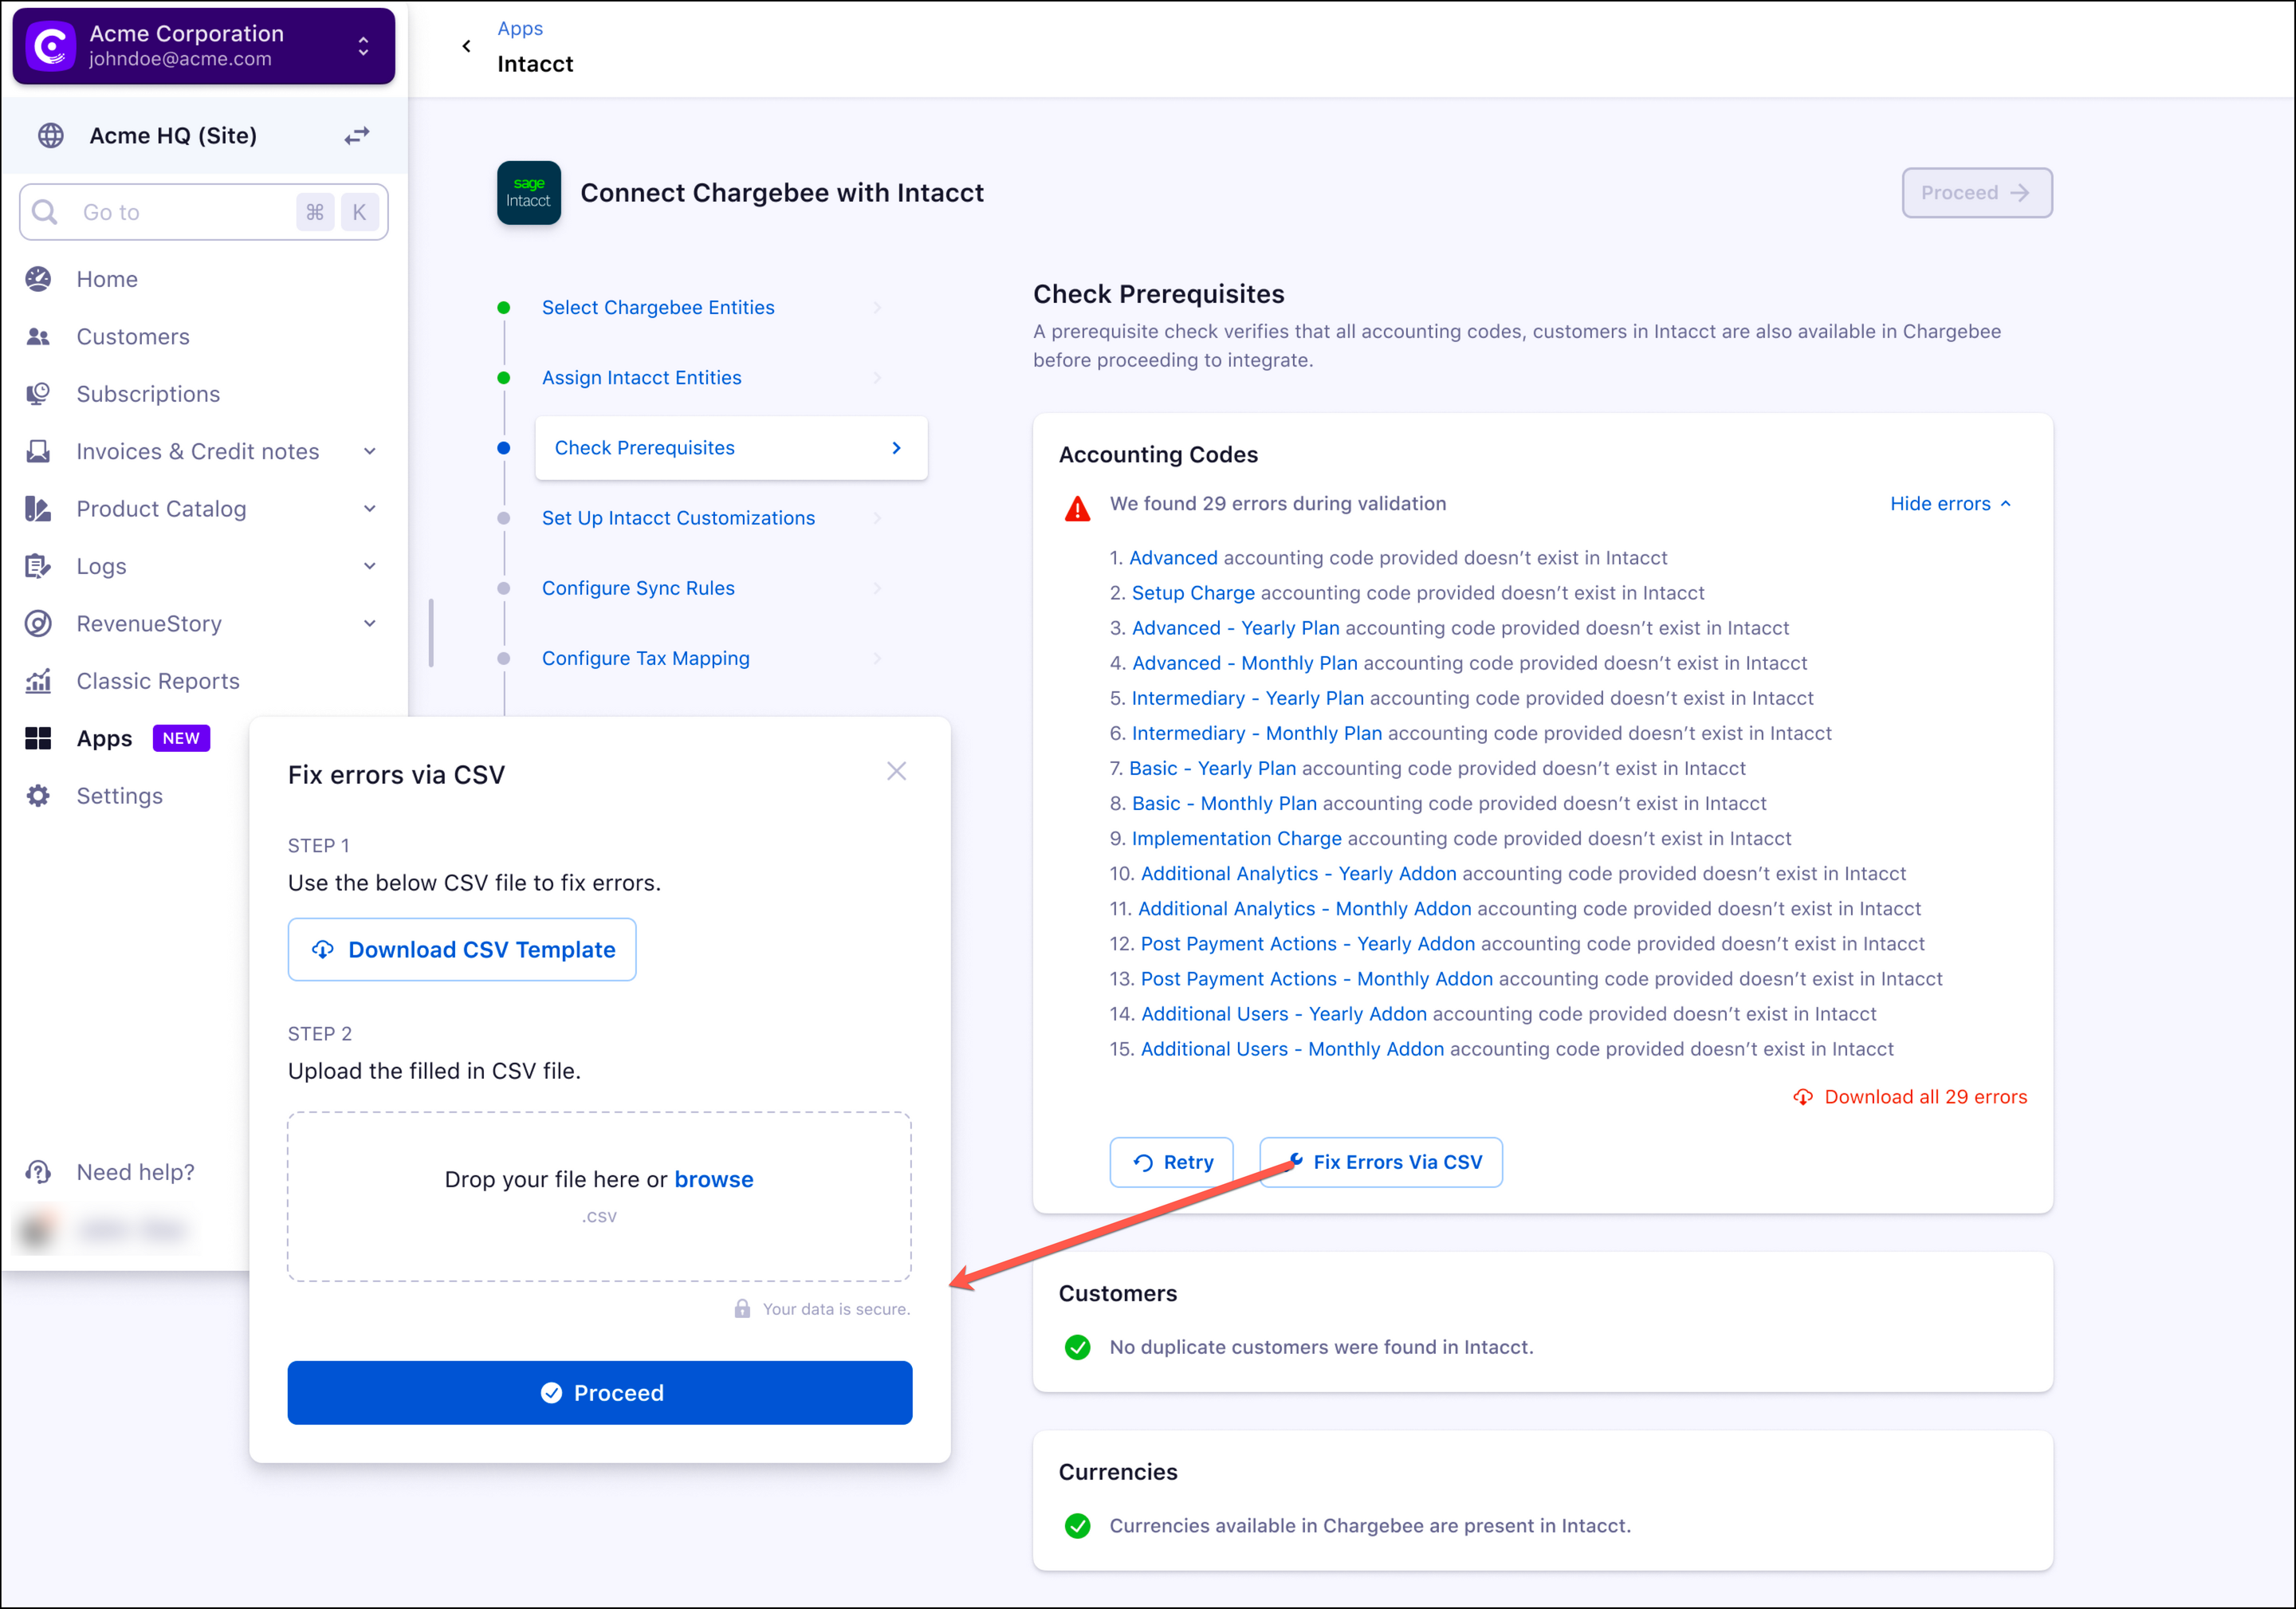Click Fix Errors Via CSV button
The height and width of the screenshot is (1609, 2296).
[1381, 1162]
